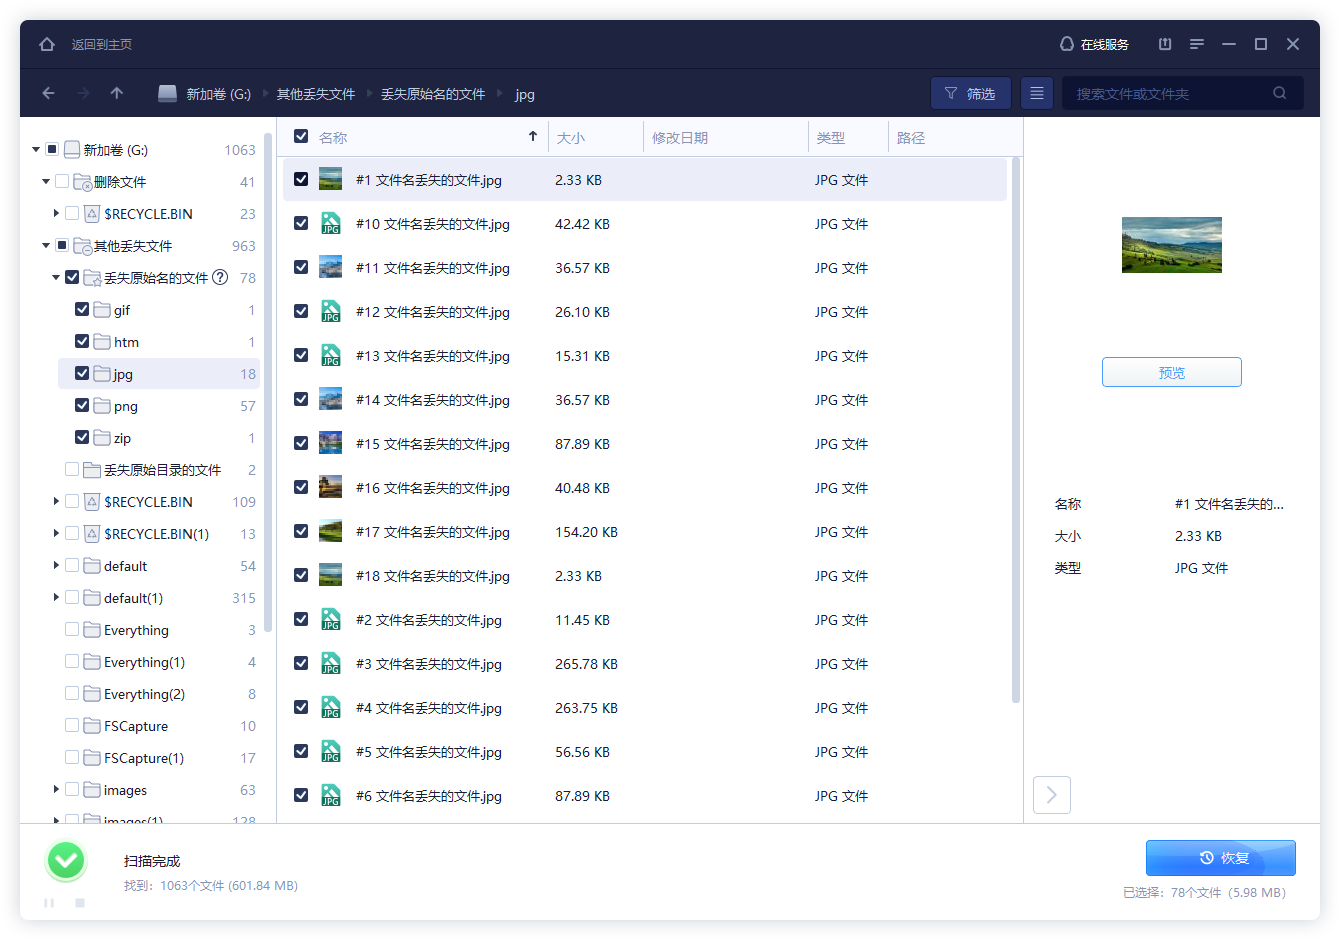Uncheck the #10 文件名丢失的文件.jpg row
The height and width of the screenshot is (940, 1340).
[x=301, y=223]
